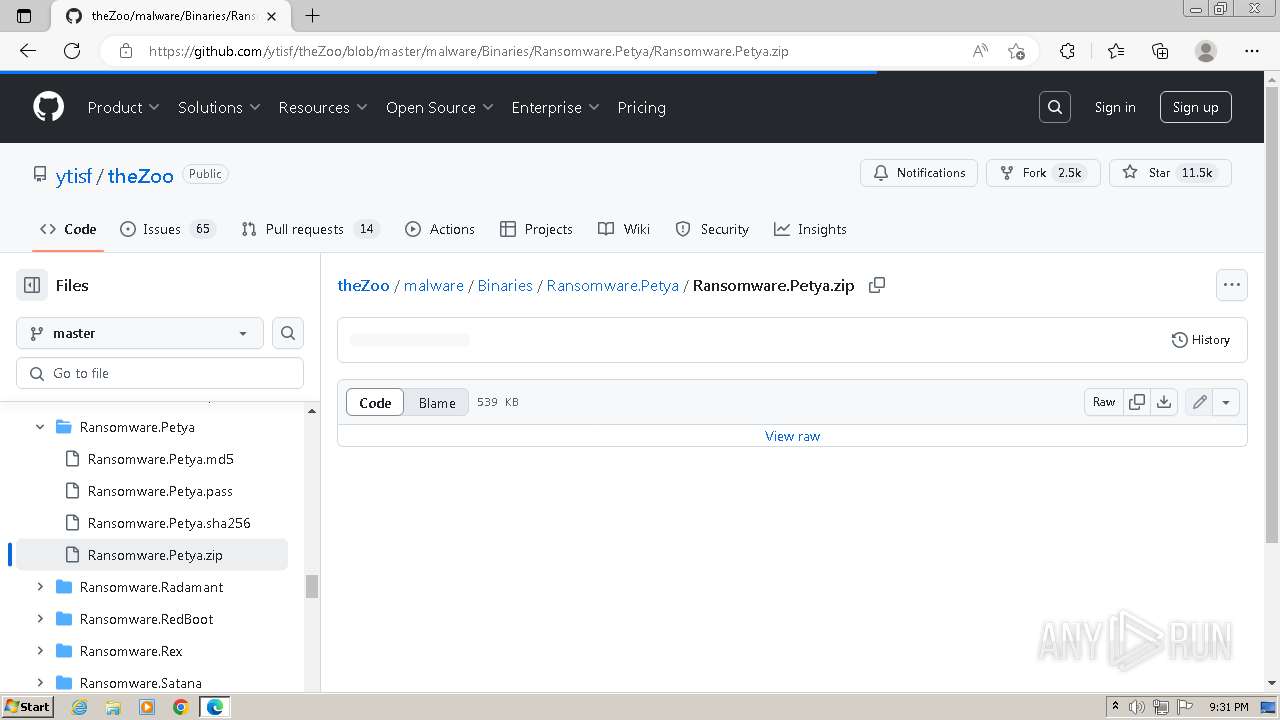Click the site info lock icon
The width and height of the screenshot is (1280, 720).
tap(126, 51)
